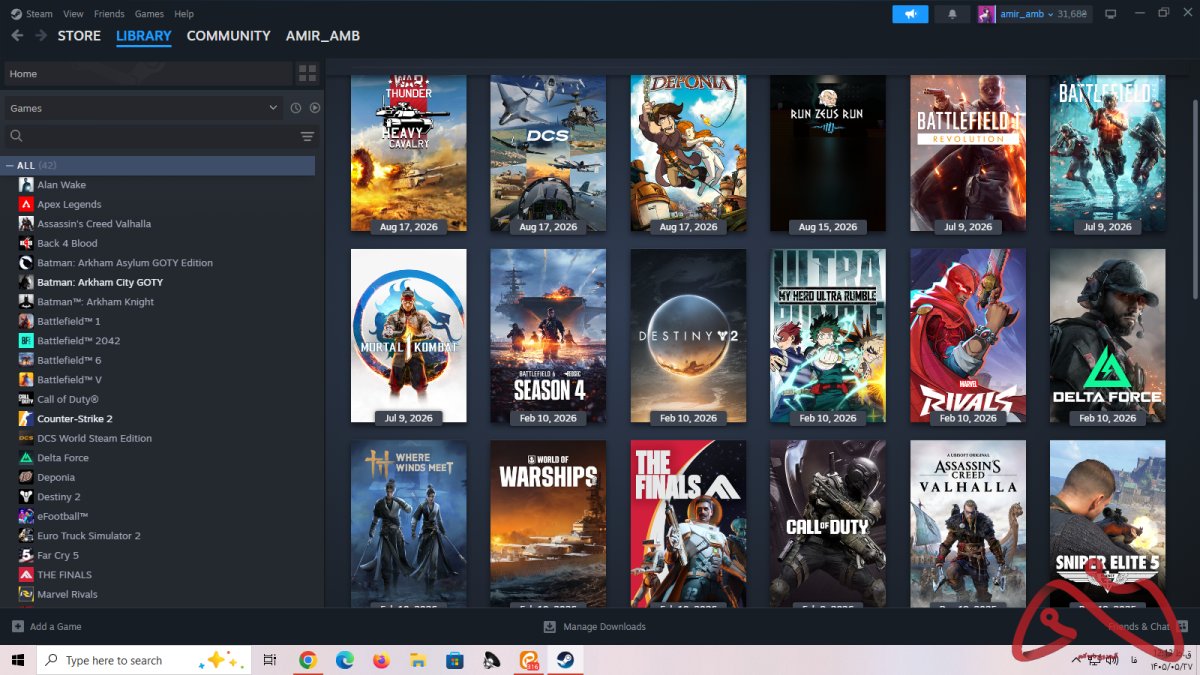The image size is (1200, 675).
Task: Open the Destiny 2 cover art
Action: pyautogui.click(x=688, y=336)
